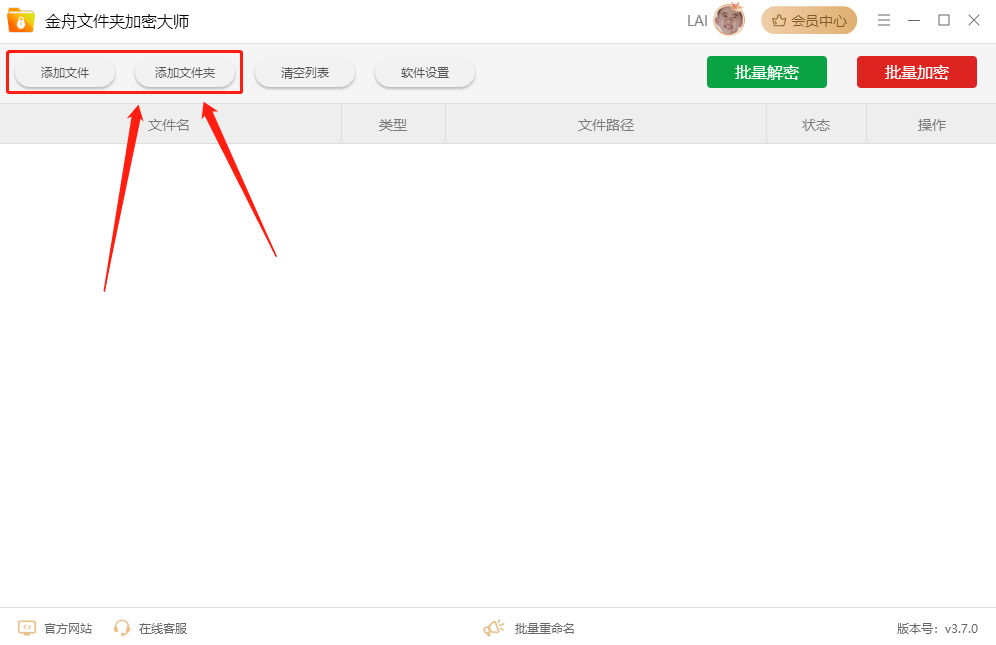Click the 添加文件夹 button
The height and width of the screenshot is (645, 996).
click(x=185, y=72)
